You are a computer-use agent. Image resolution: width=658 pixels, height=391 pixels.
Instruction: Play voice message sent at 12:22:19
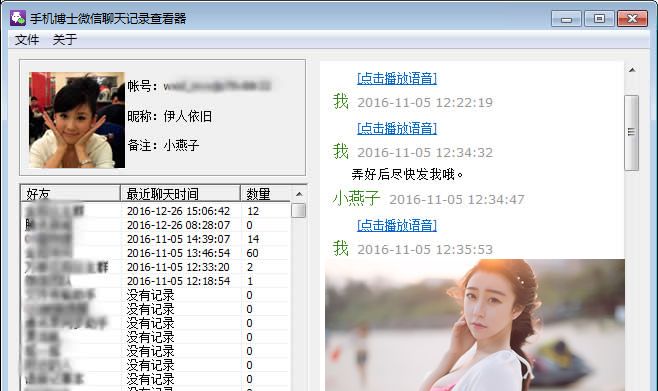pyautogui.click(x=397, y=128)
